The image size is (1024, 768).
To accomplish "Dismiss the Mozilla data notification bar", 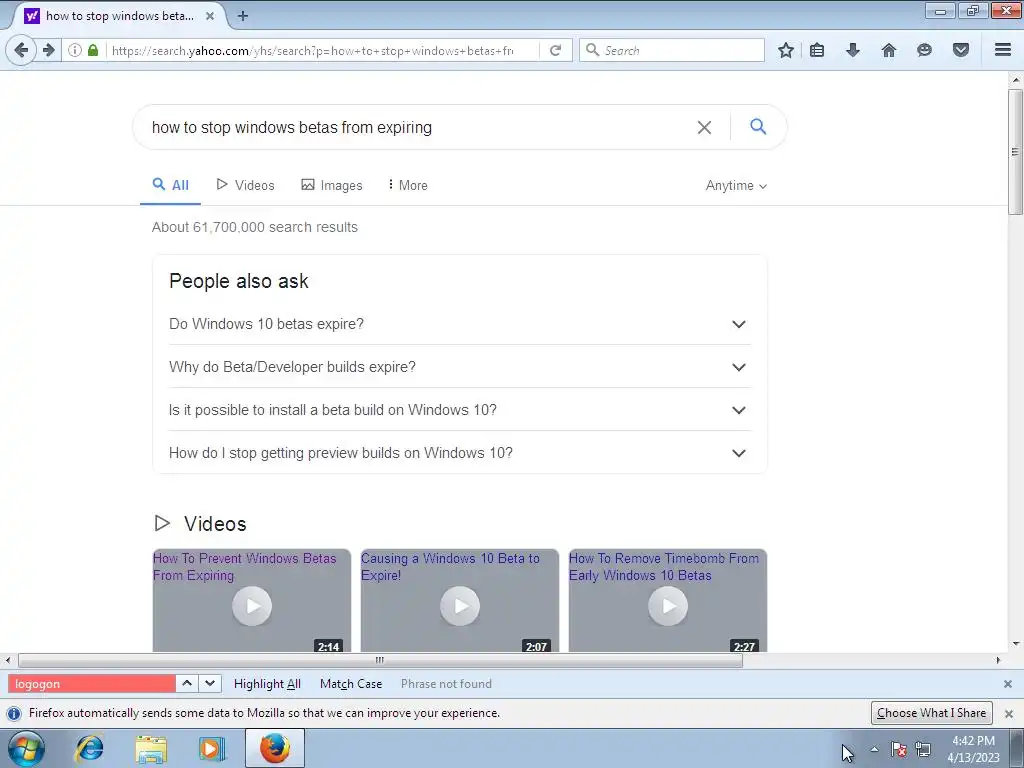I will point(1008,714).
